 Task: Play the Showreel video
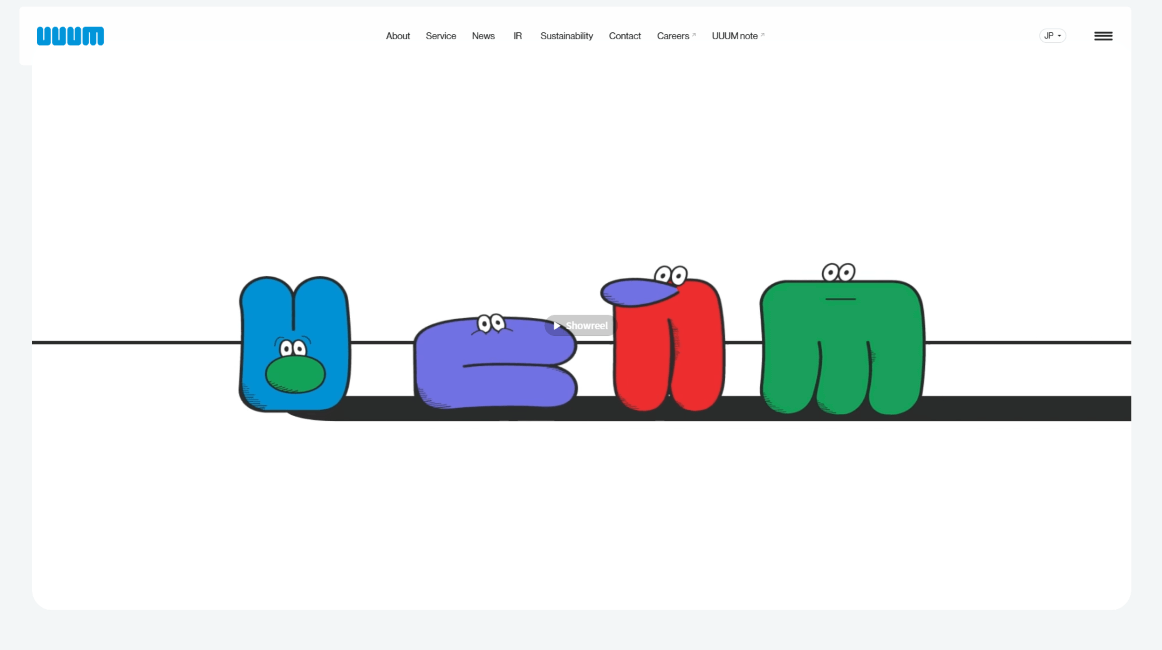(x=580, y=325)
